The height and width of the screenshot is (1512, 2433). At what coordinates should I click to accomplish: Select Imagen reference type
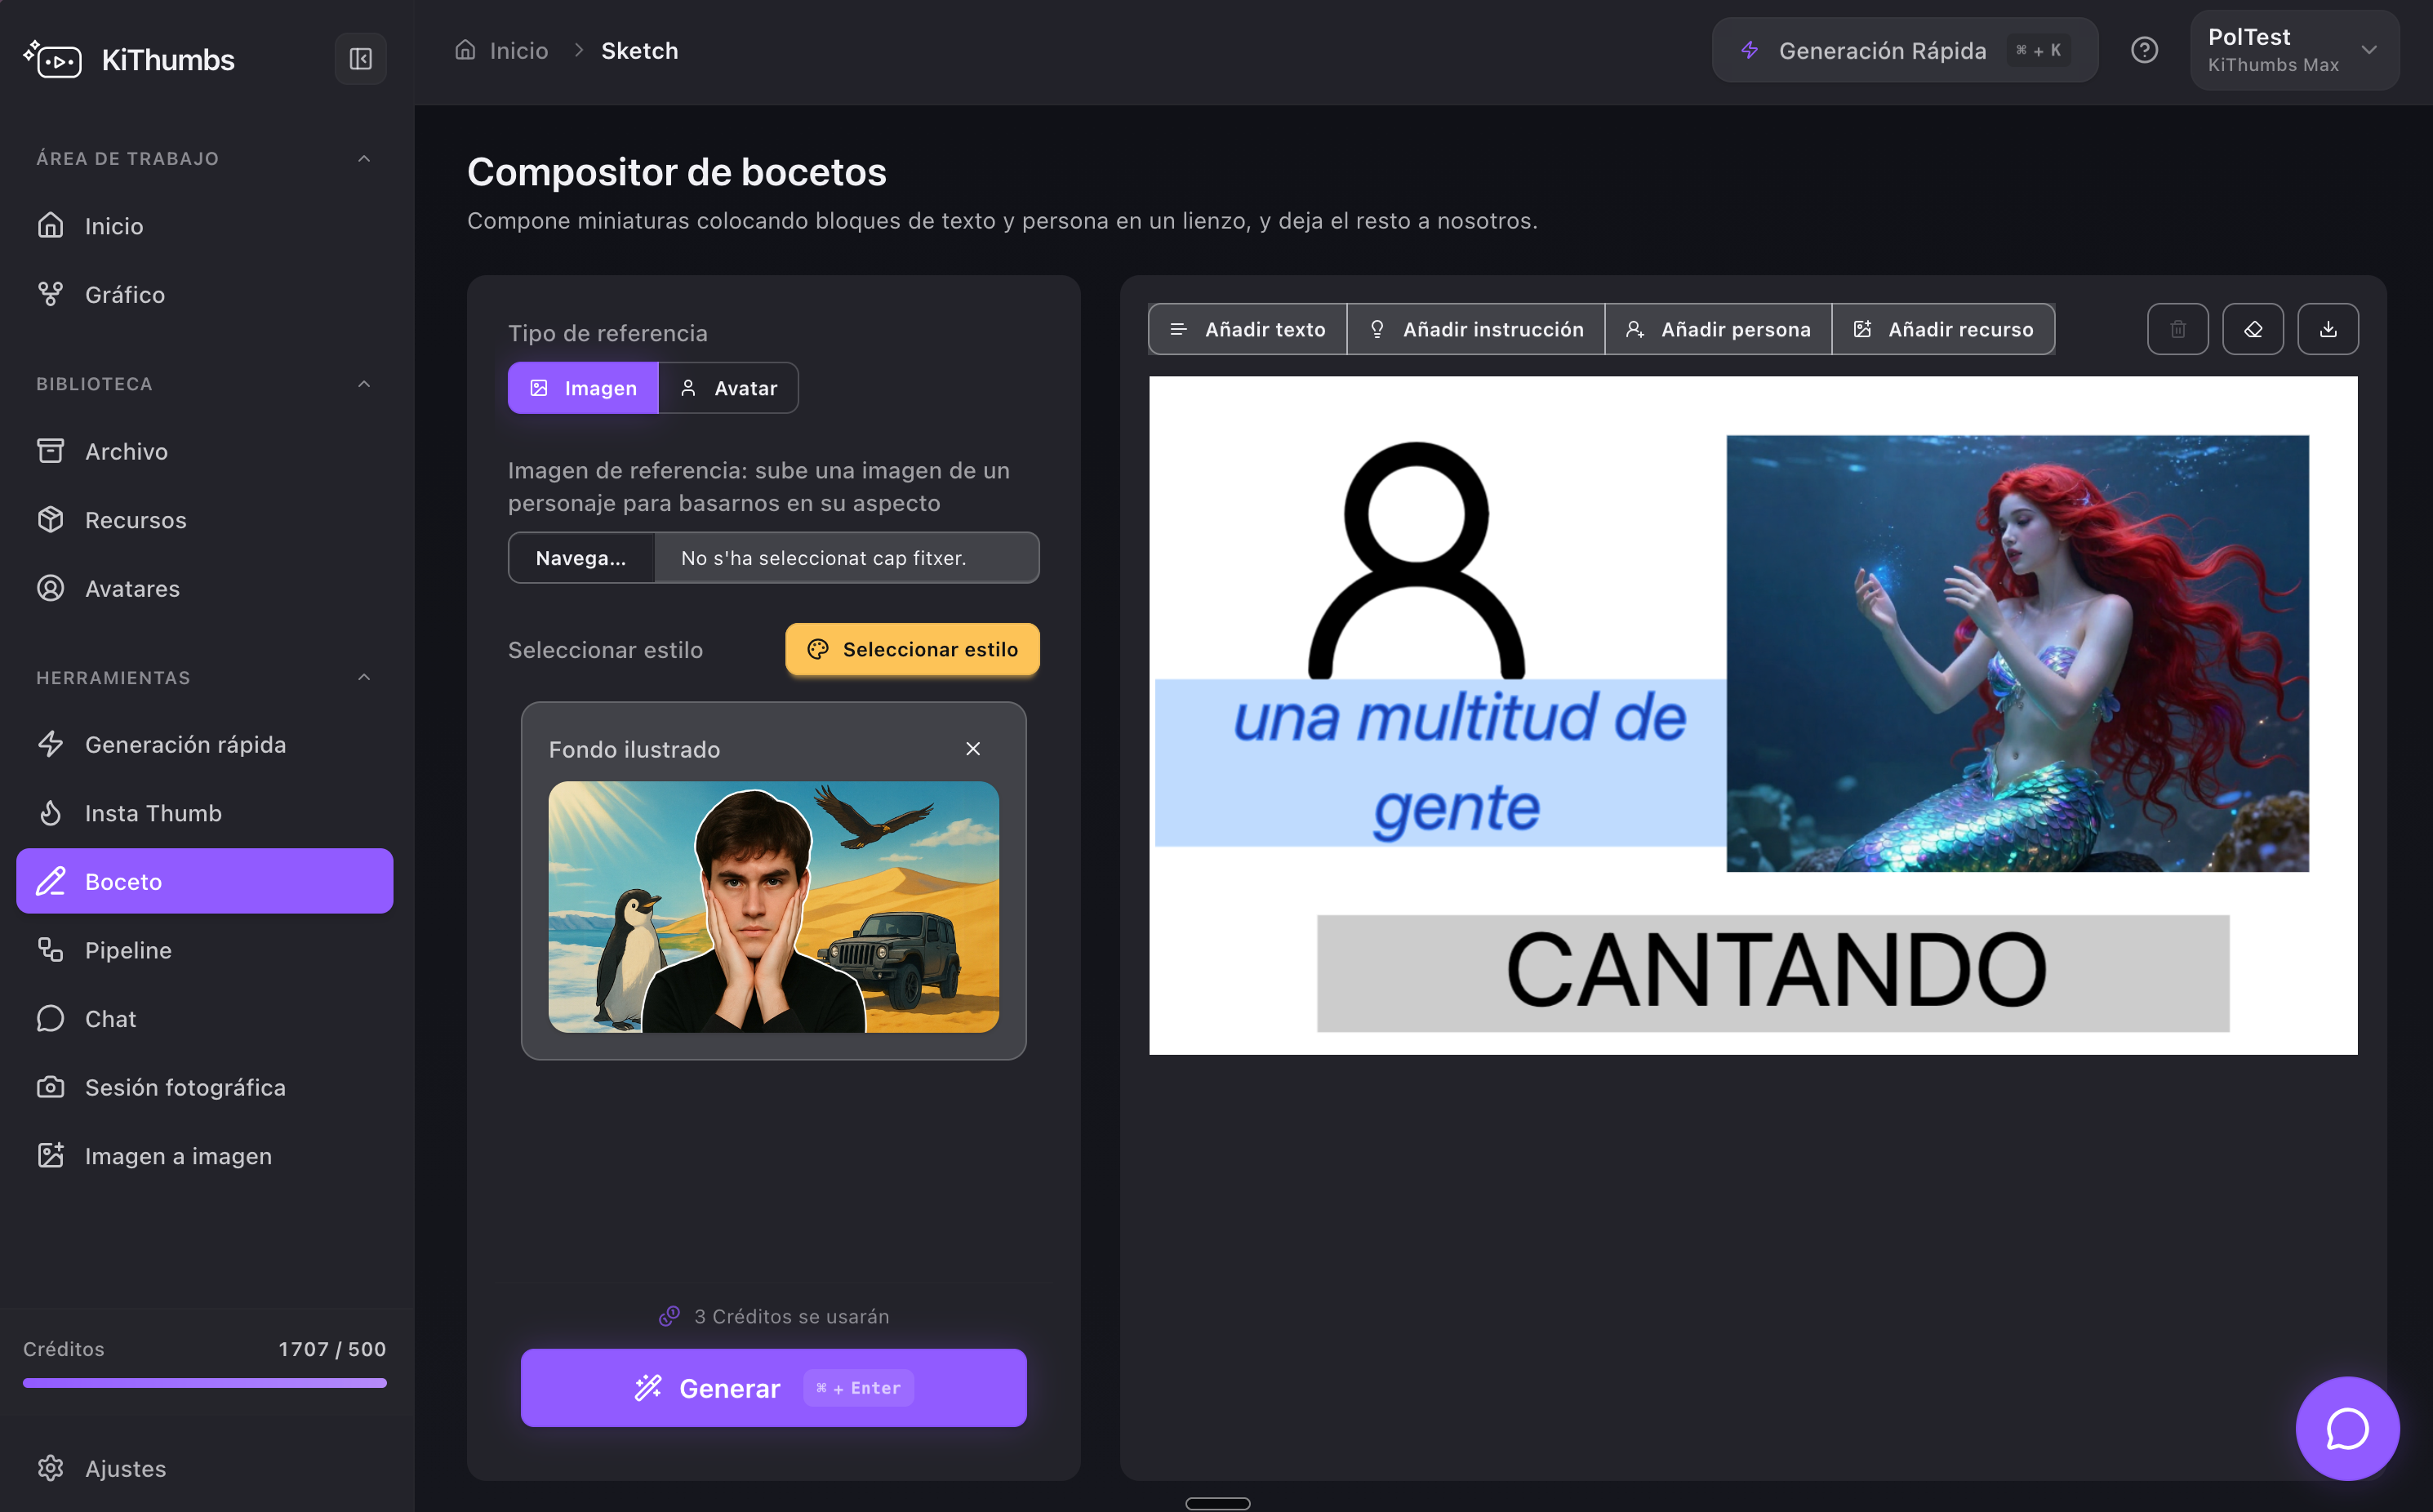[x=583, y=388]
